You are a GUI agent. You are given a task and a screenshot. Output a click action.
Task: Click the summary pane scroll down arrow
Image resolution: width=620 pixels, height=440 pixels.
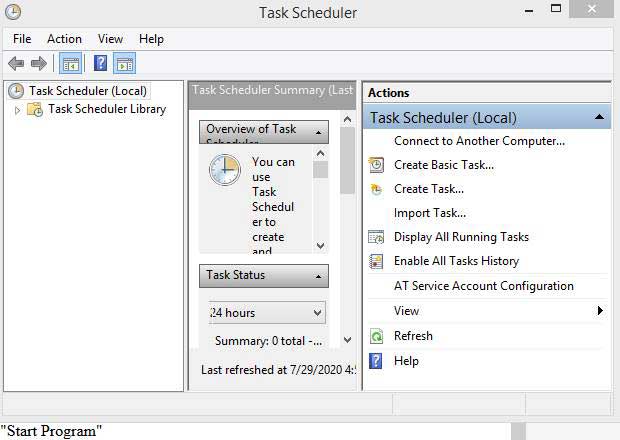[347, 340]
